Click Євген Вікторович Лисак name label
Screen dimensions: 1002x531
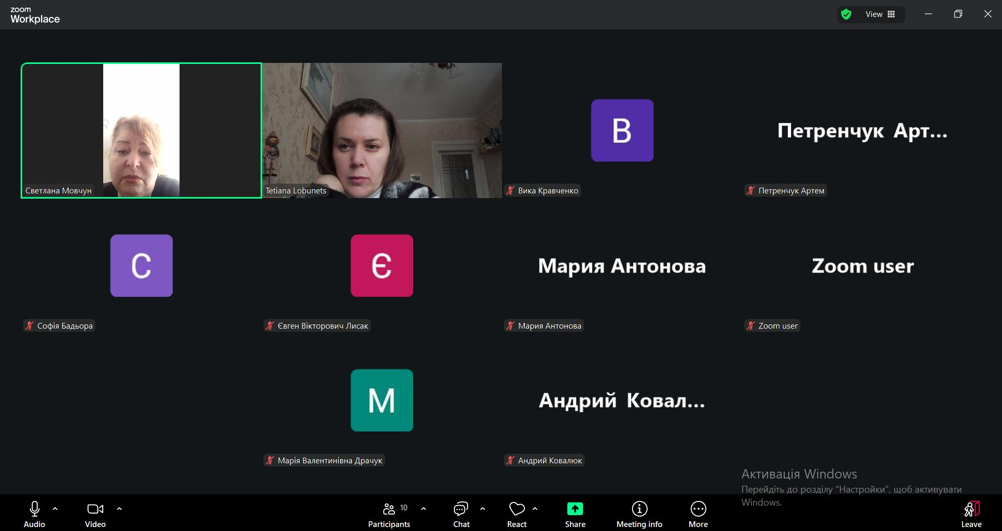(323, 326)
